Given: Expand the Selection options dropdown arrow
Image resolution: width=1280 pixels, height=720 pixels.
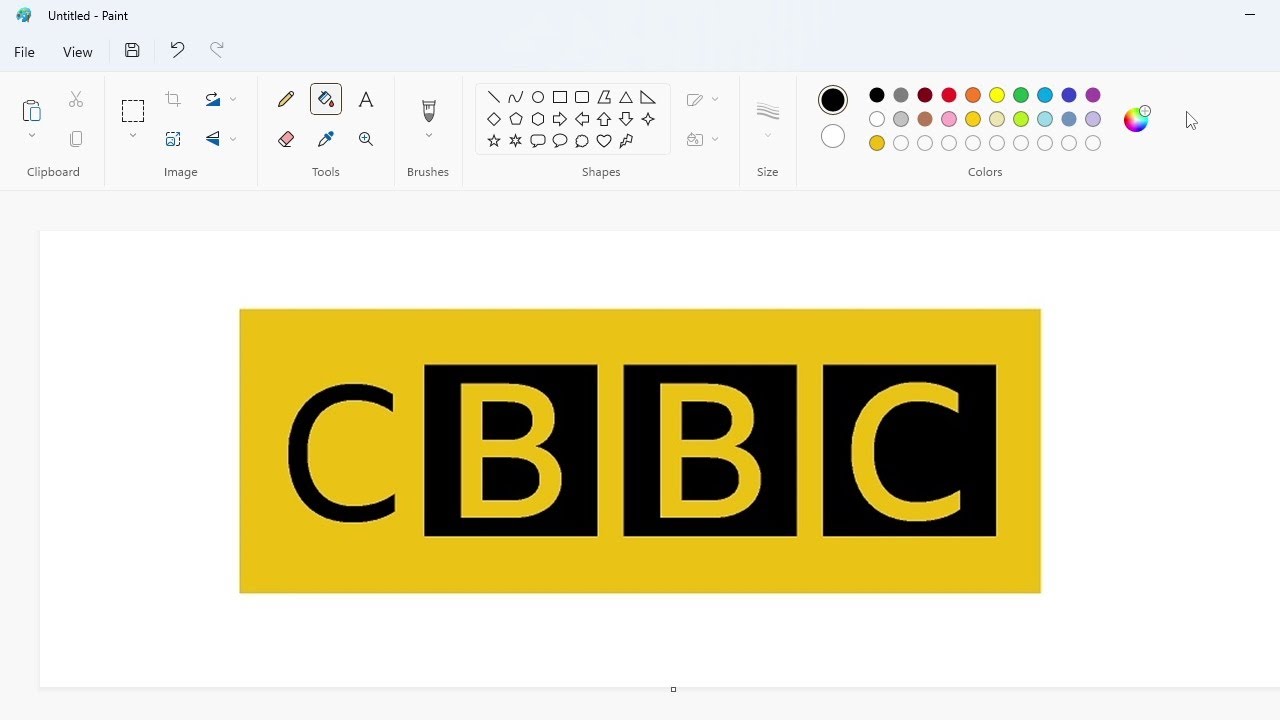Looking at the screenshot, I should coord(133,136).
